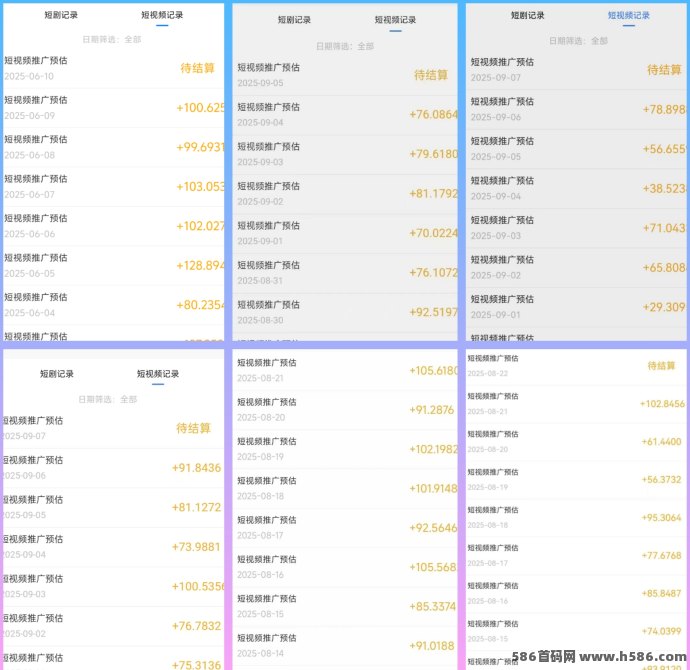Screen dimensions: 690x670
Task: Select the amount +99.6931
Action: coord(200,147)
